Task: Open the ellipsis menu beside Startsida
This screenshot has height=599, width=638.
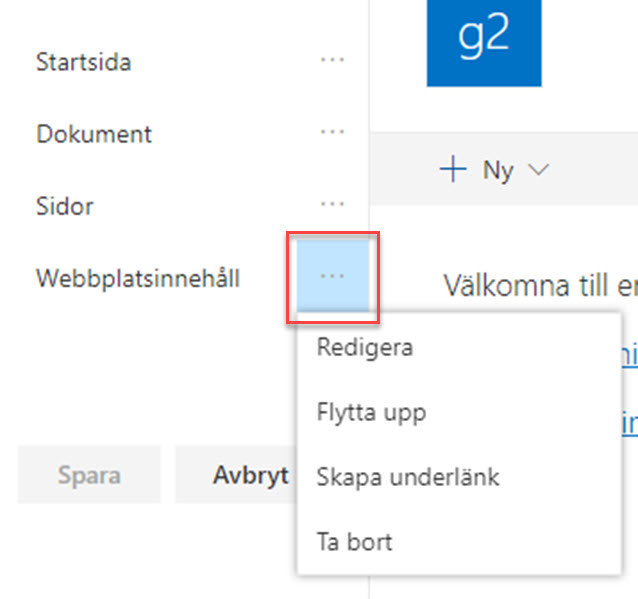Action: pyautogui.click(x=332, y=61)
